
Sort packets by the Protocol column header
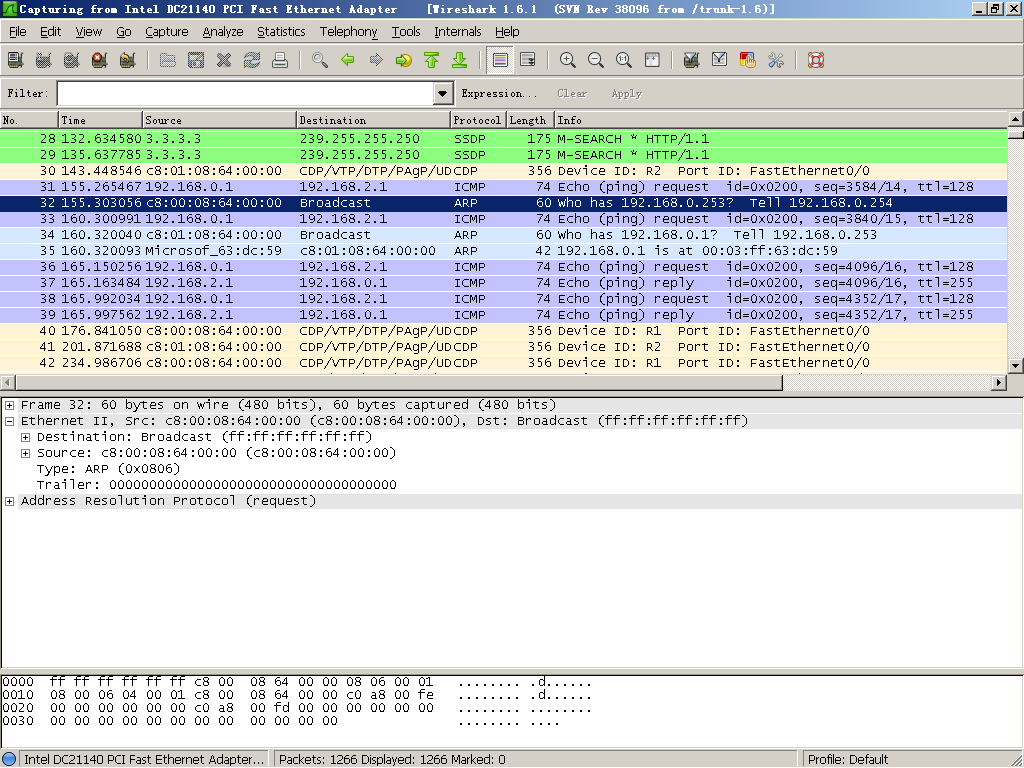click(x=478, y=120)
